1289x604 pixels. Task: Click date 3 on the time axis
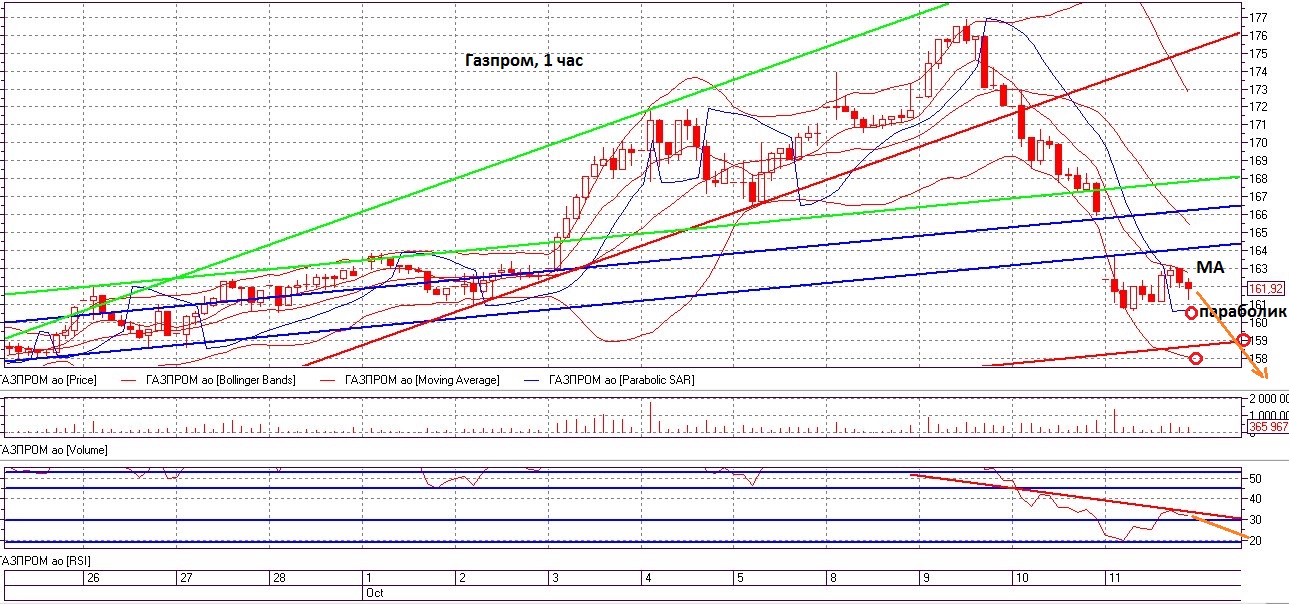(x=554, y=579)
